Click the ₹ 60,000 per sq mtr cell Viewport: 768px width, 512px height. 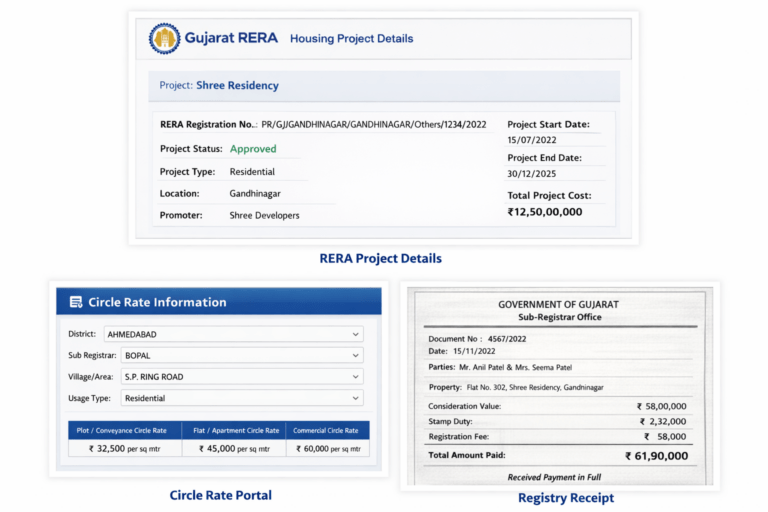328,448
